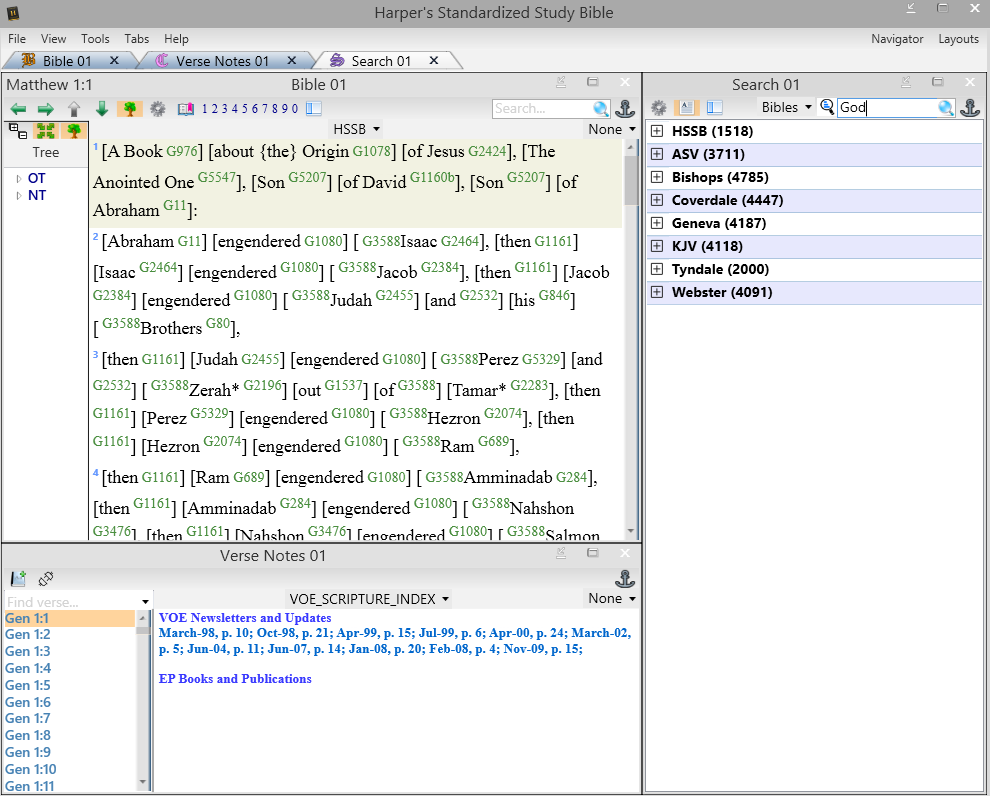Screen dimensions: 990x796
Task: Click the anchor icon in Verse Notes pane
Action: (624, 578)
